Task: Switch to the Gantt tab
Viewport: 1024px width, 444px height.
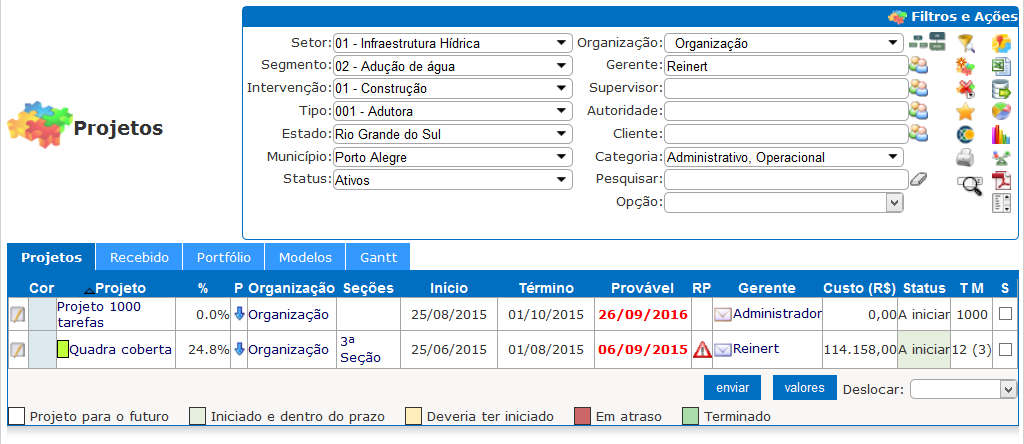Action: [378, 257]
